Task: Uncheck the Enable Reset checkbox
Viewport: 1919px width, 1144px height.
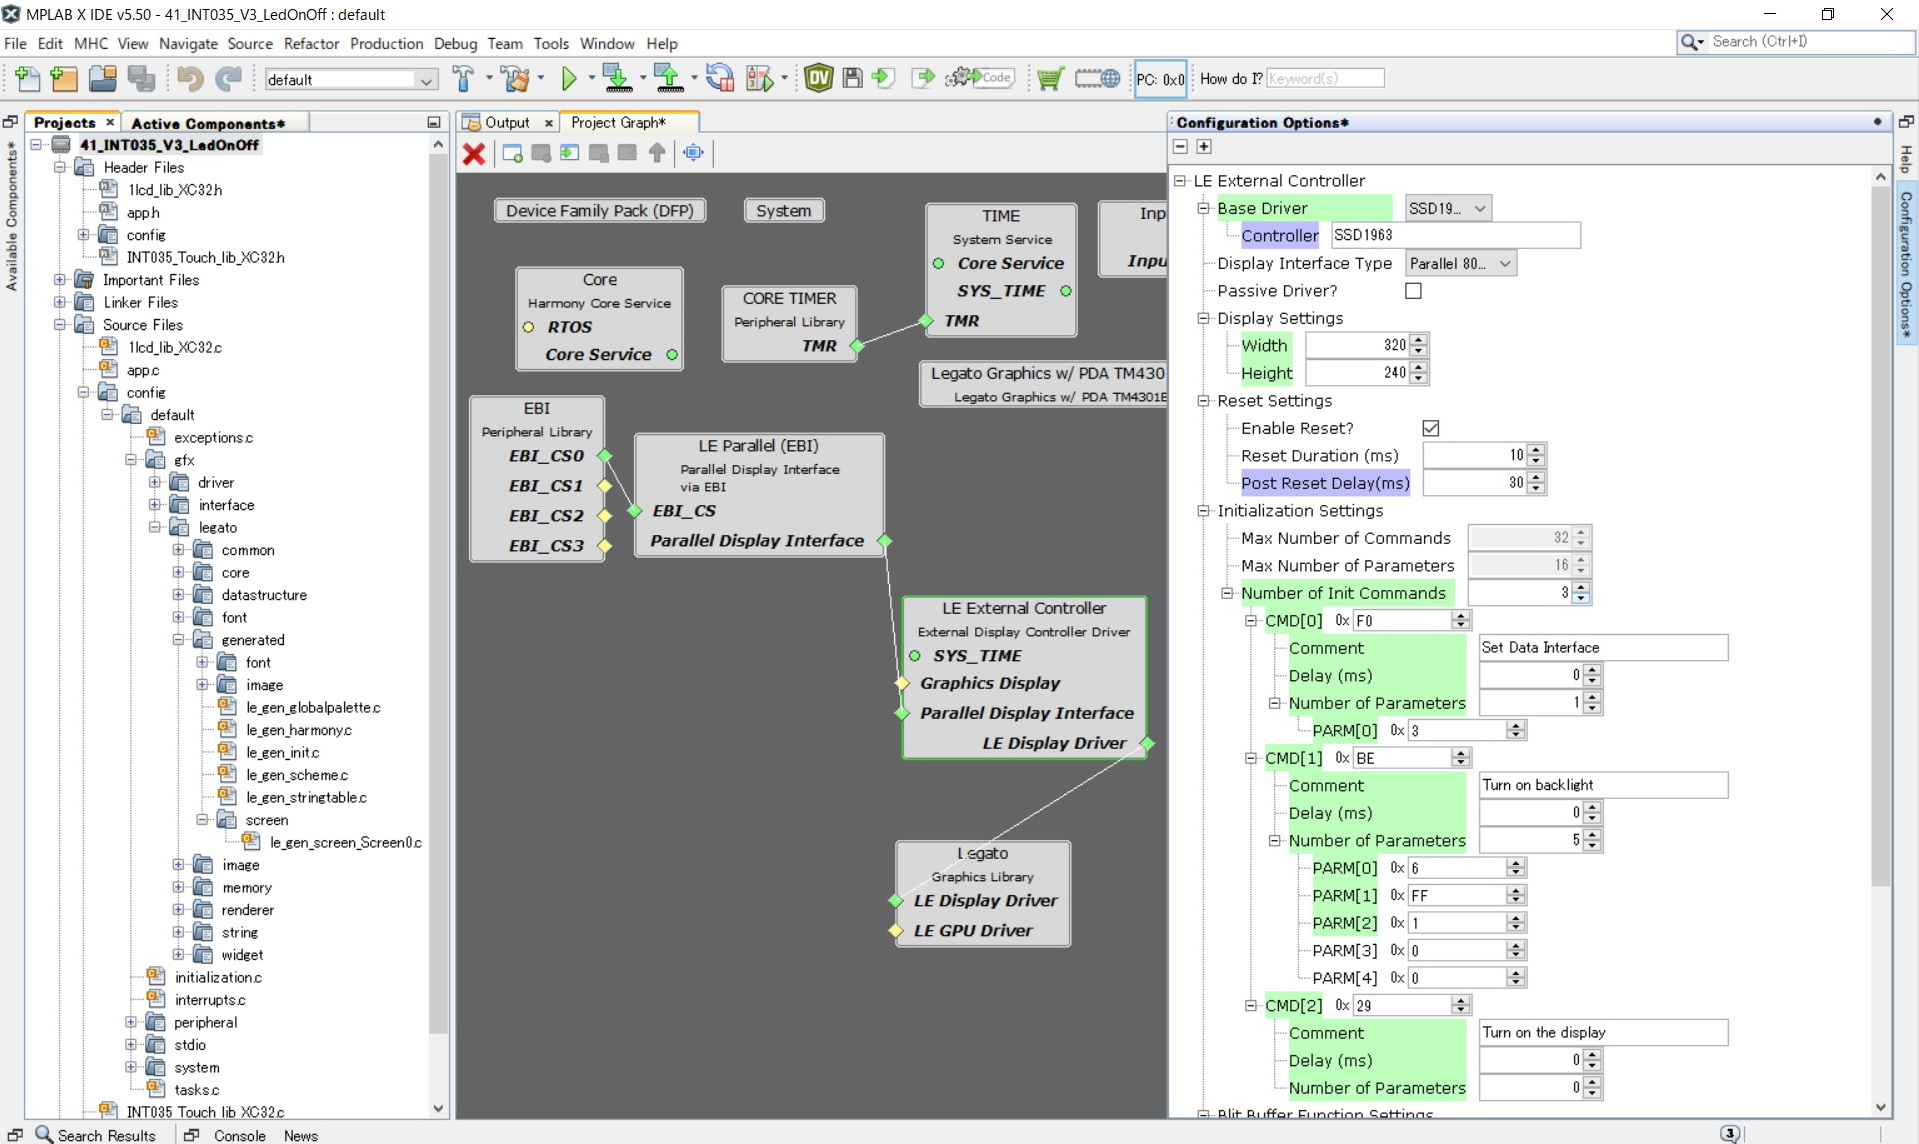Action: [x=1431, y=428]
